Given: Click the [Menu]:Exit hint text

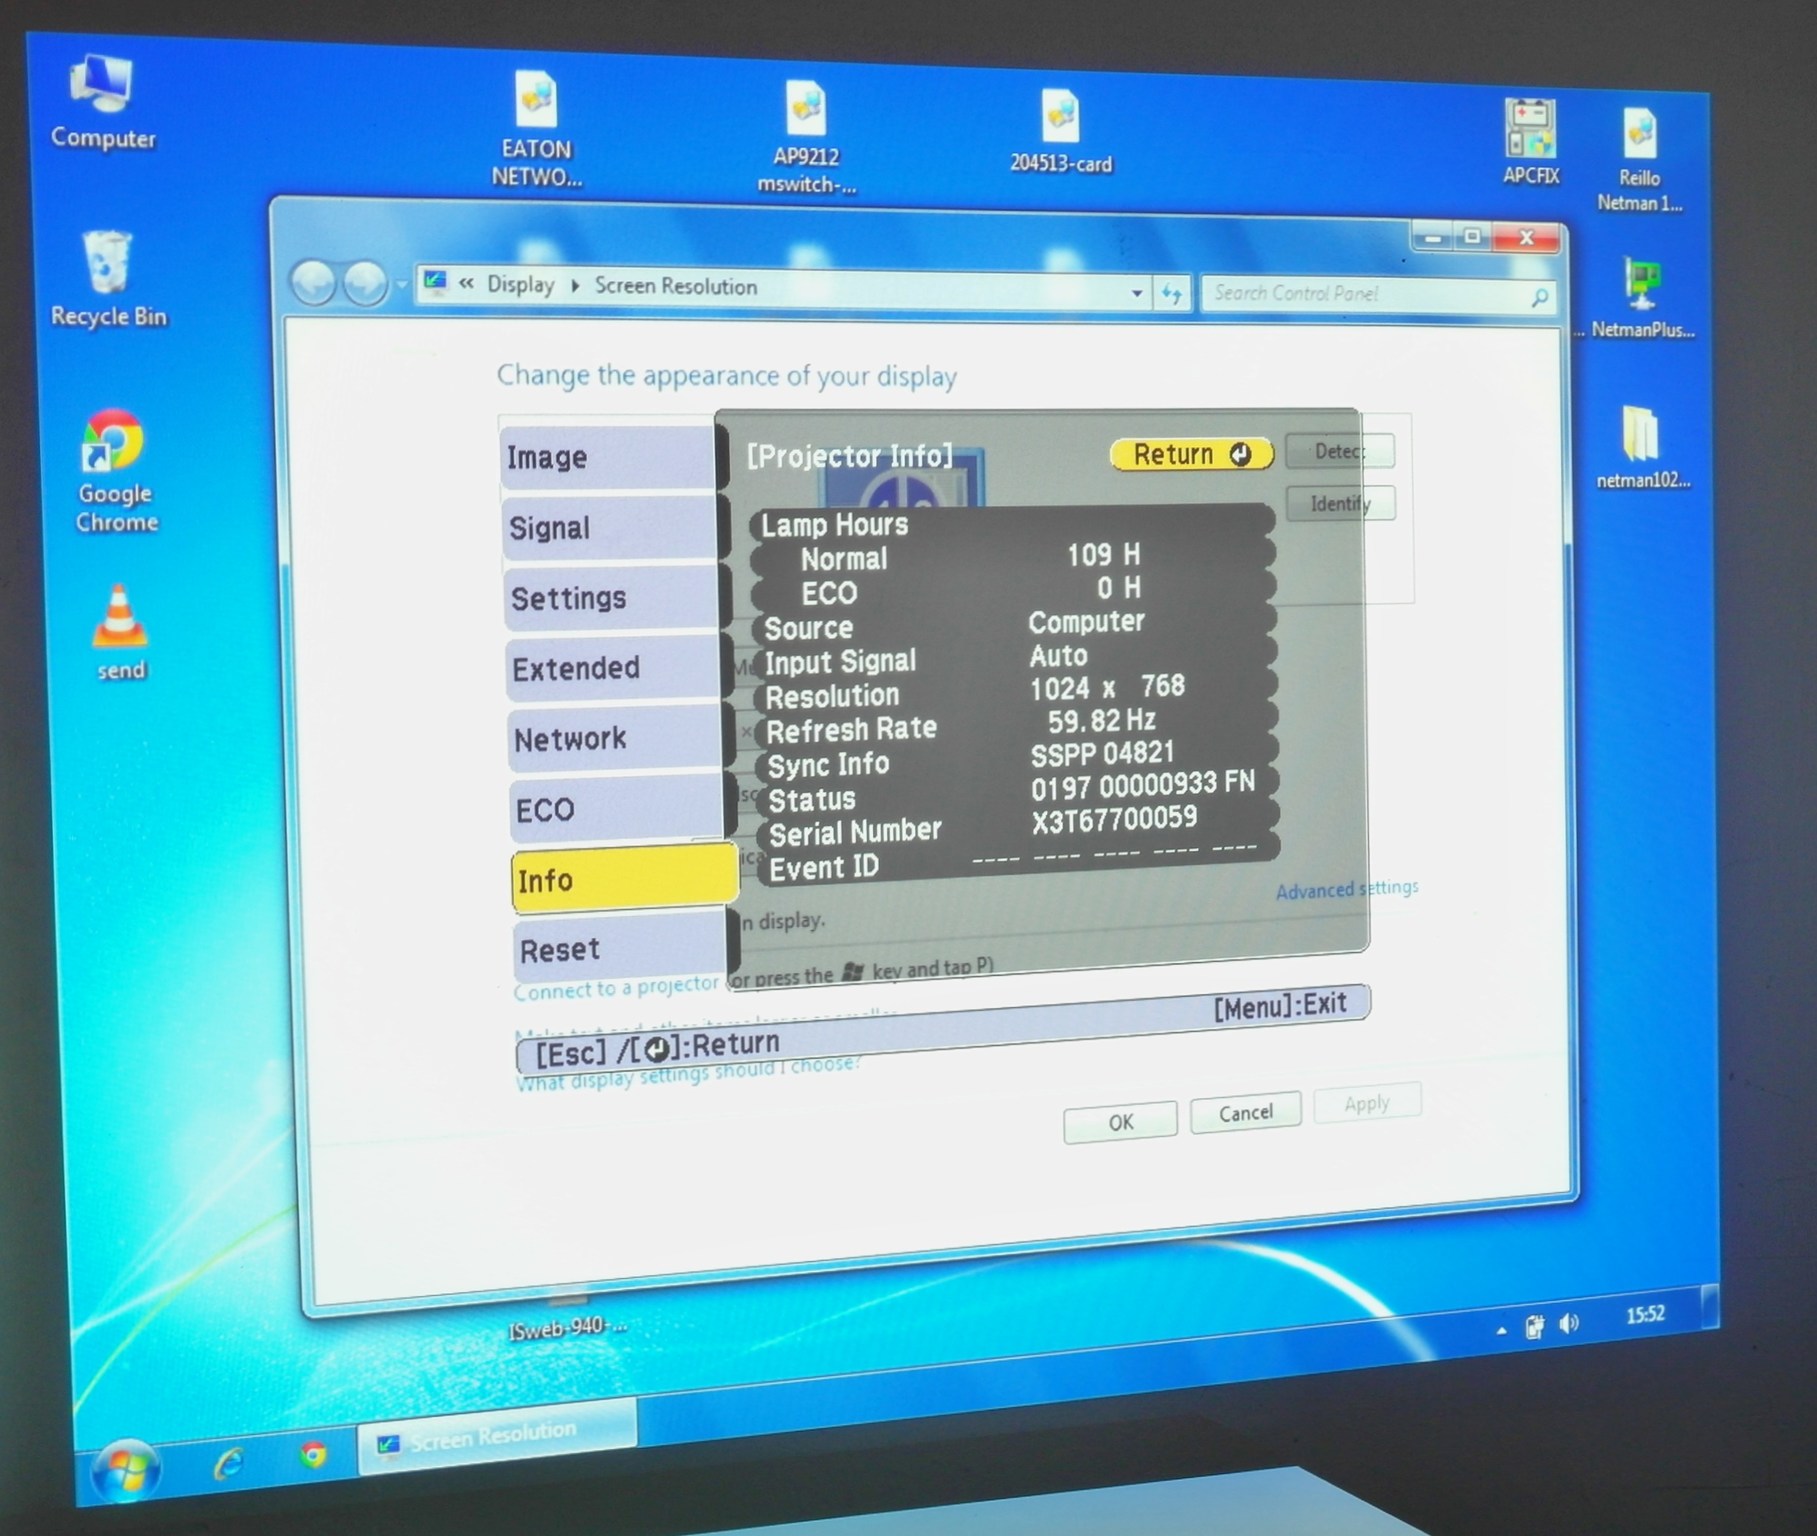Looking at the screenshot, I should pos(1281,1004).
